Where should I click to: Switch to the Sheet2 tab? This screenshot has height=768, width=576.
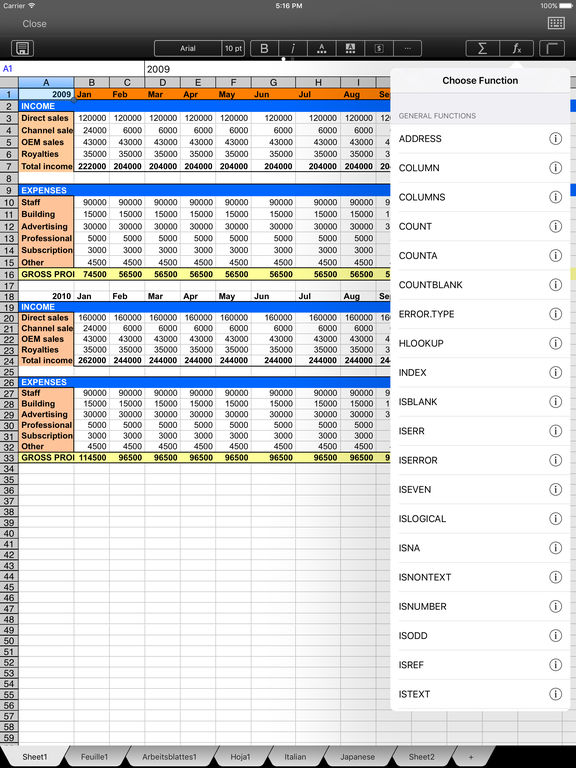[422, 757]
